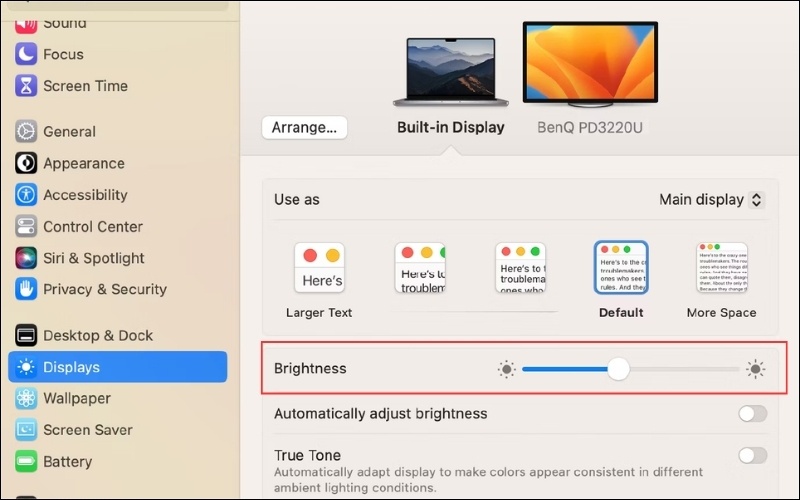Open Screen Time settings
800x500 pixels.
117,86
